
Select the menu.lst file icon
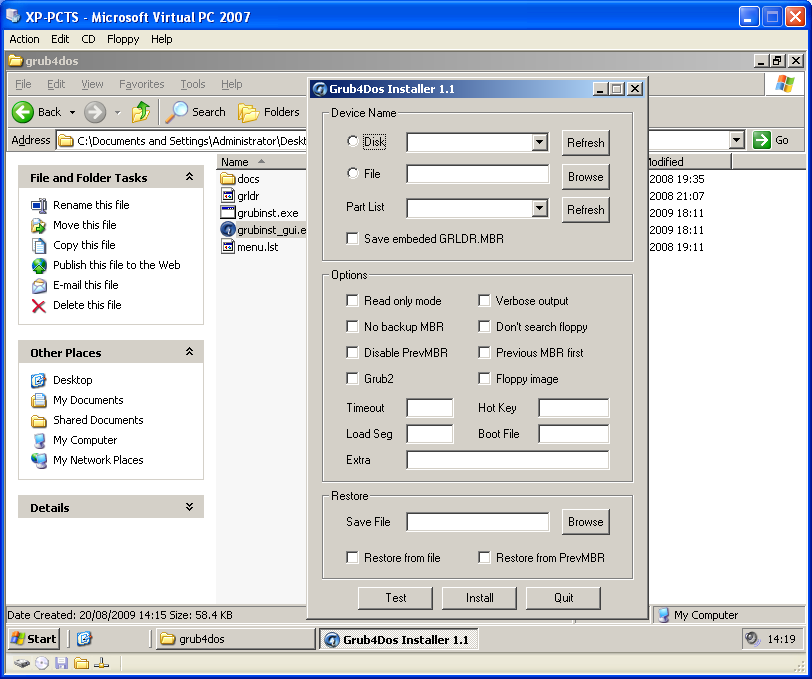(228, 247)
